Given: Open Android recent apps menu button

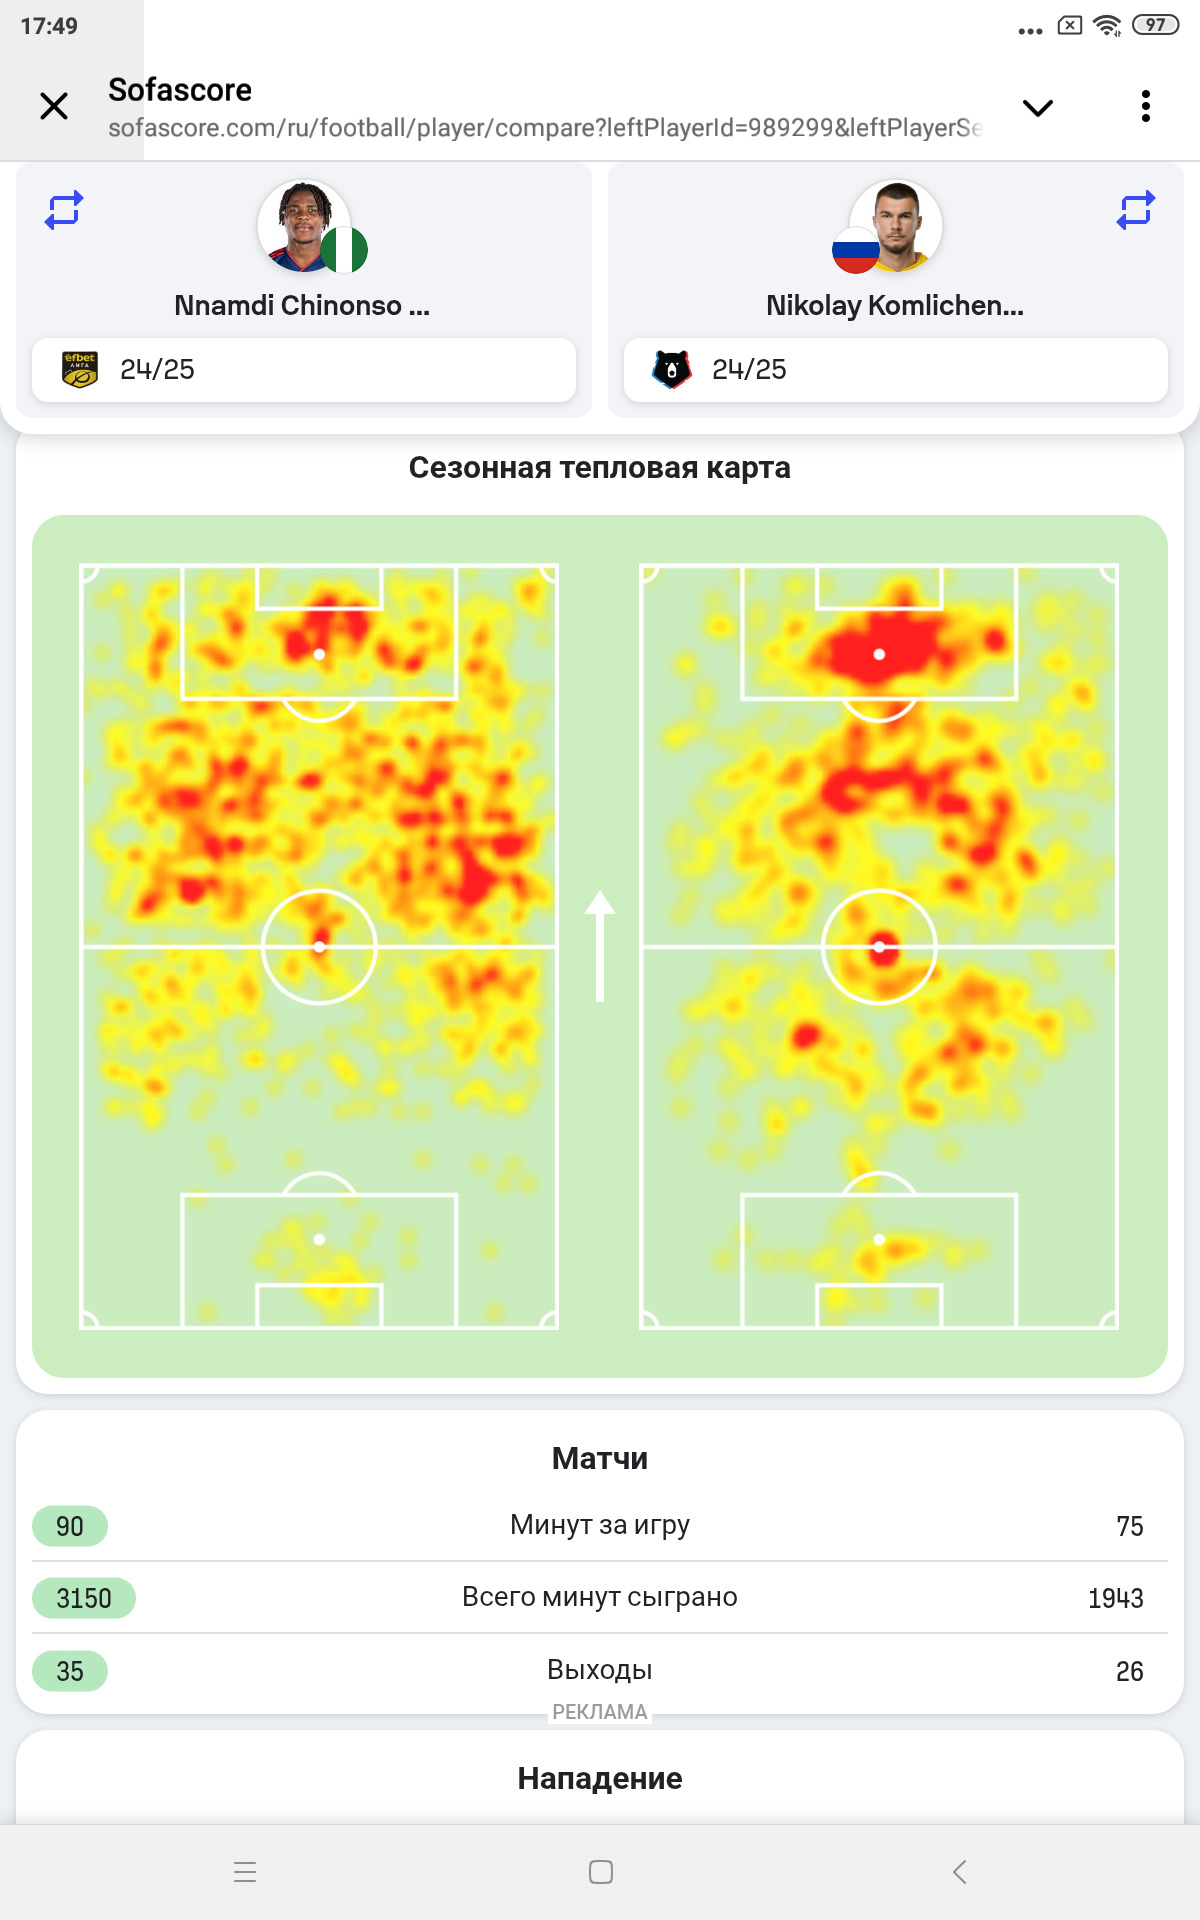Looking at the screenshot, I should (245, 1872).
